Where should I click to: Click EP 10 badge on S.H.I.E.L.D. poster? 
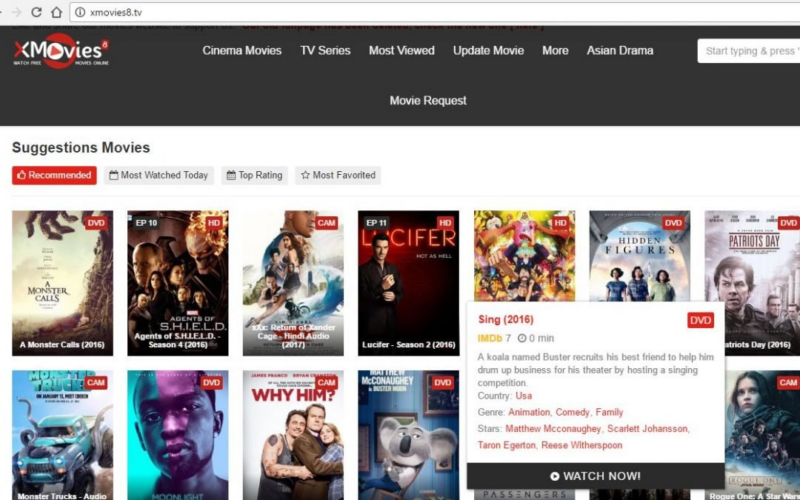tap(146, 223)
